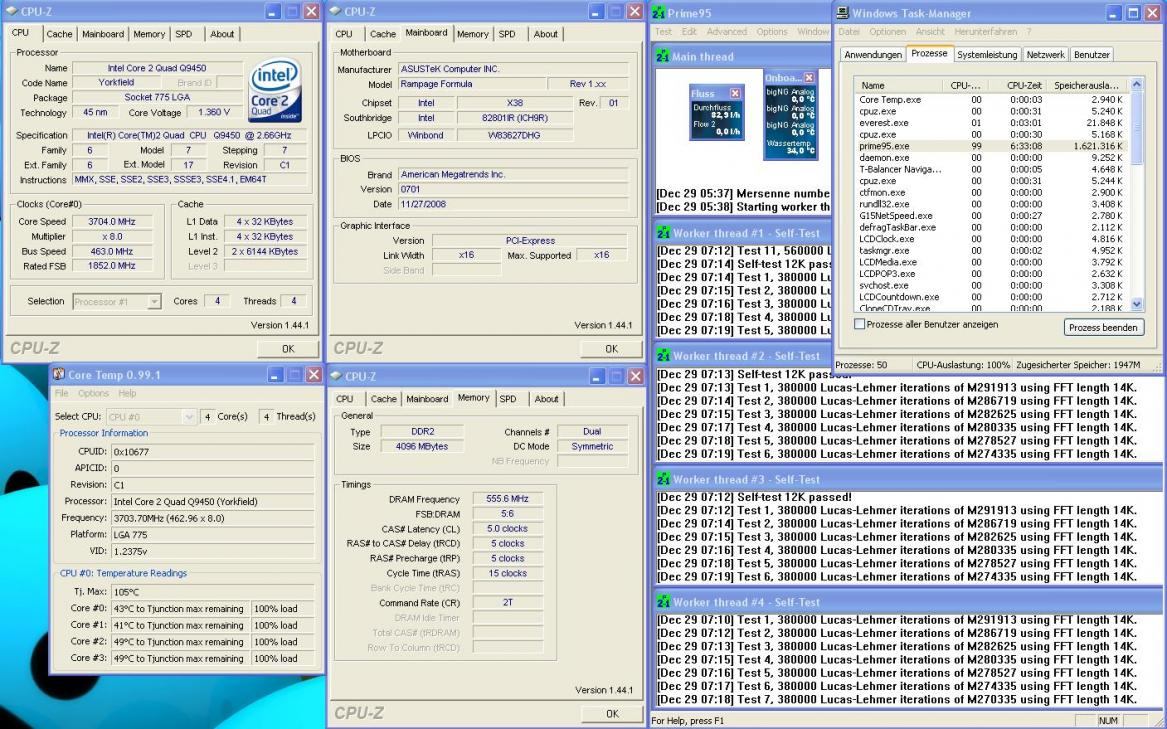The height and width of the screenshot is (729, 1167).
Task: Click the Core Temp title bar icon
Action: point(59,375)
